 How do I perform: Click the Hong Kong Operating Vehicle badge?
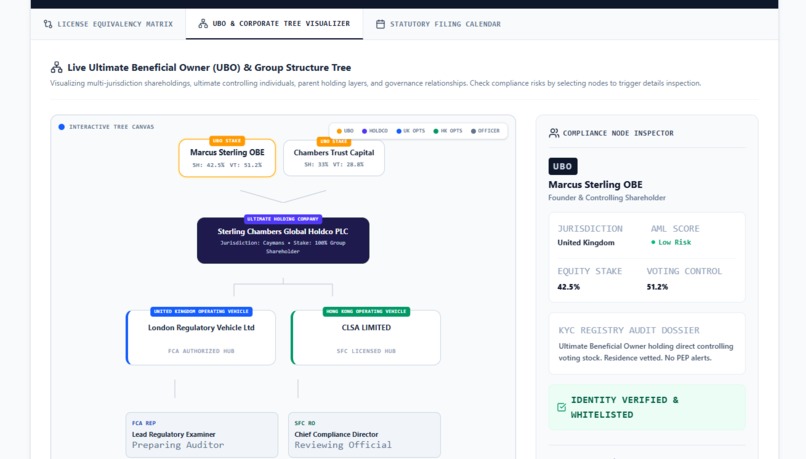366,311
